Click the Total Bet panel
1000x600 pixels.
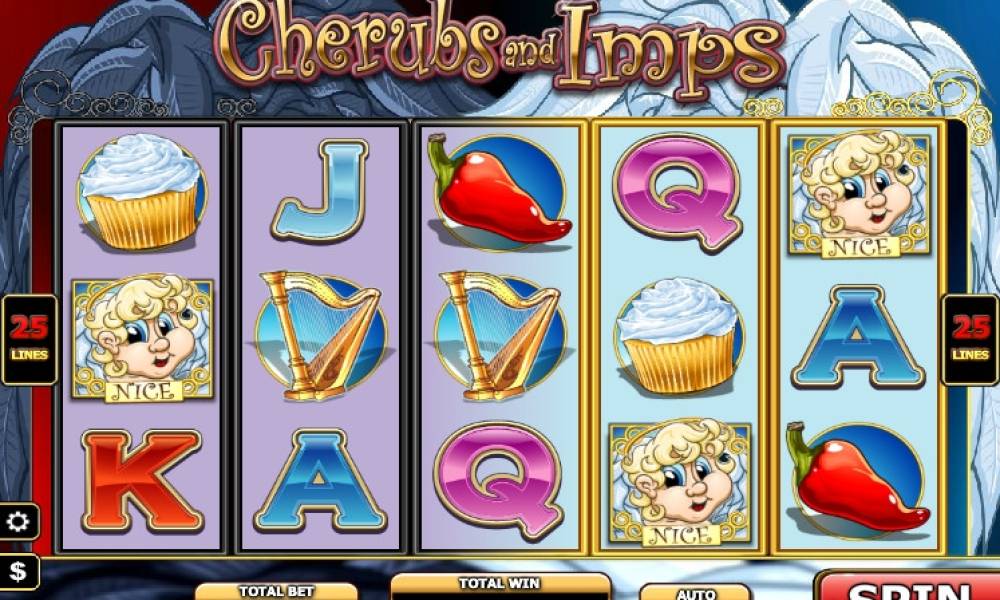276,591
